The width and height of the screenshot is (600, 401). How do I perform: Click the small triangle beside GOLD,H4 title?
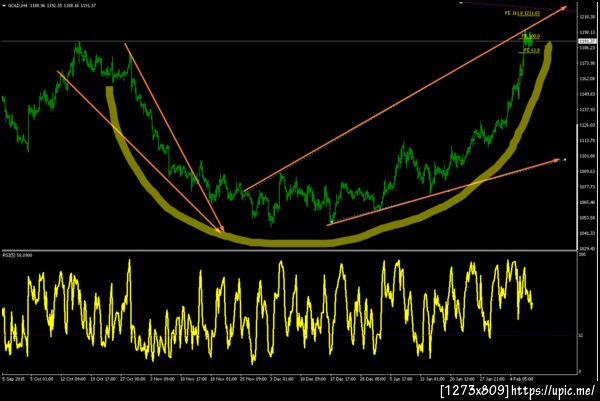4,6
